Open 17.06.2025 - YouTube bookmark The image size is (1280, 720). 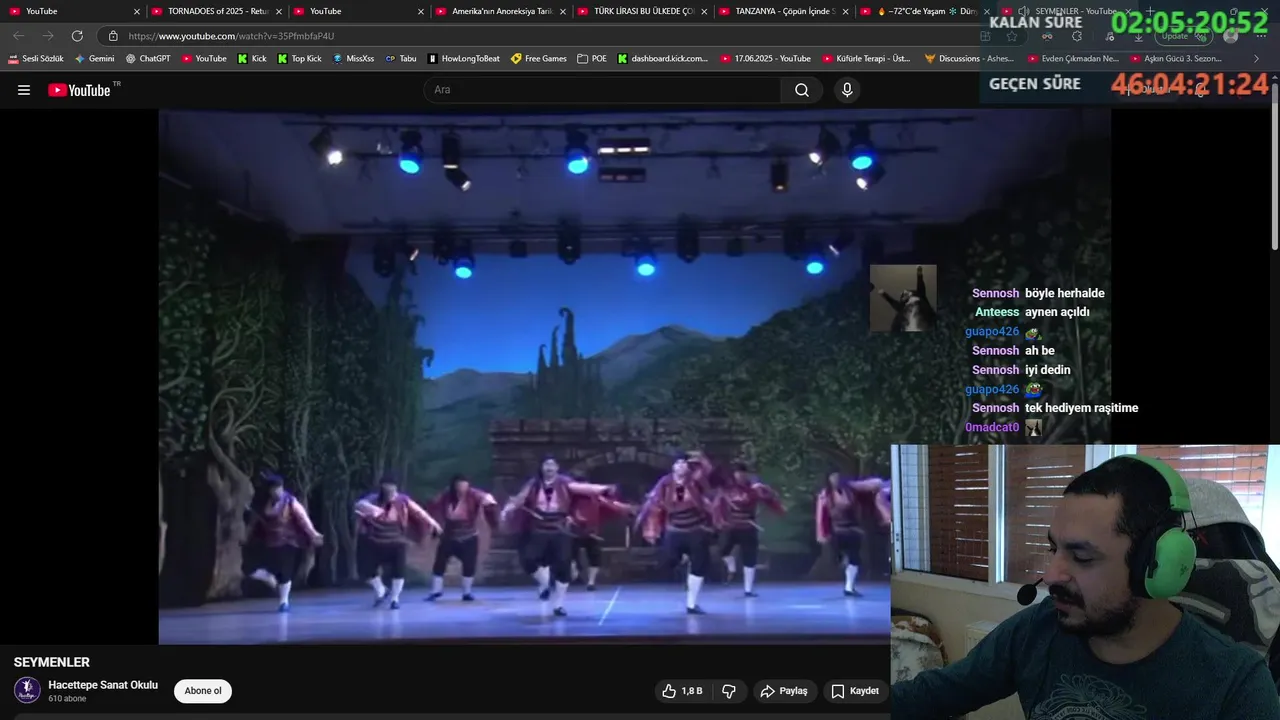click(765, 59)
